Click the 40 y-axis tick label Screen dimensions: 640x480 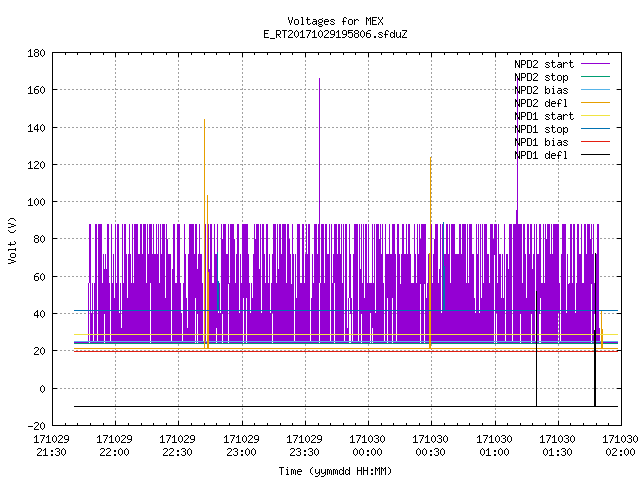(39, 314)
